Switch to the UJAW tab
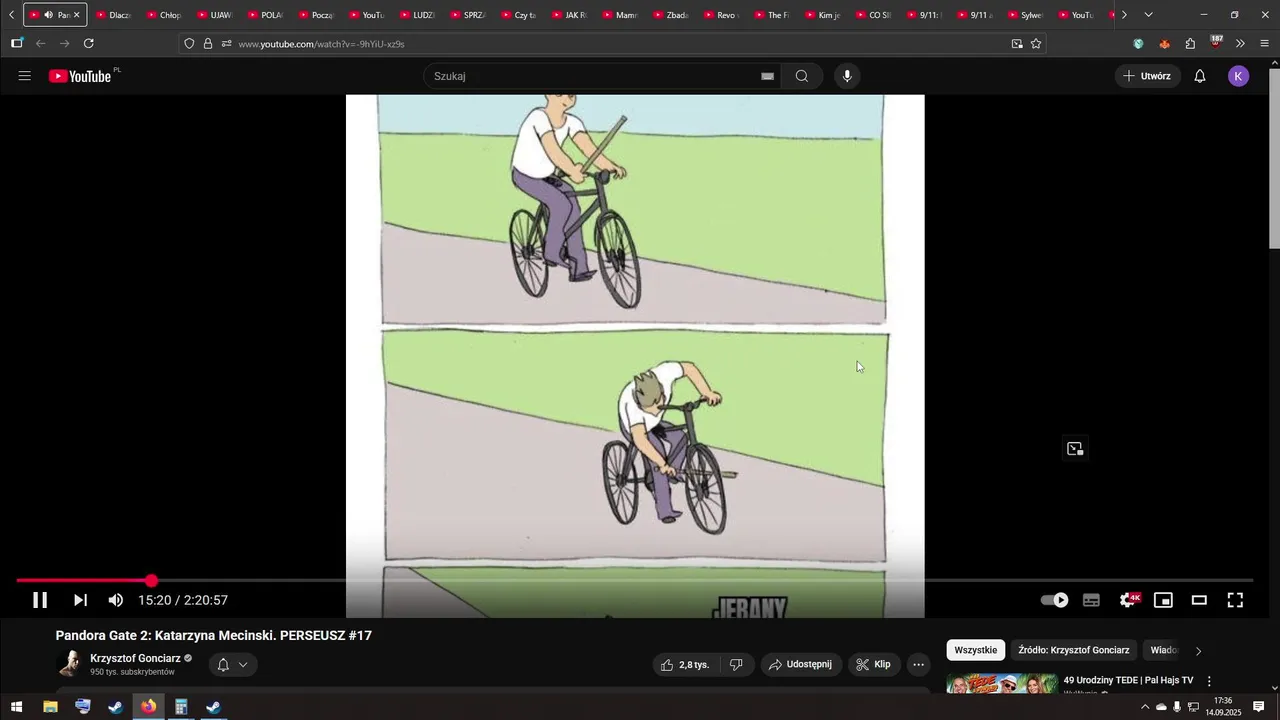 (214, 15)
